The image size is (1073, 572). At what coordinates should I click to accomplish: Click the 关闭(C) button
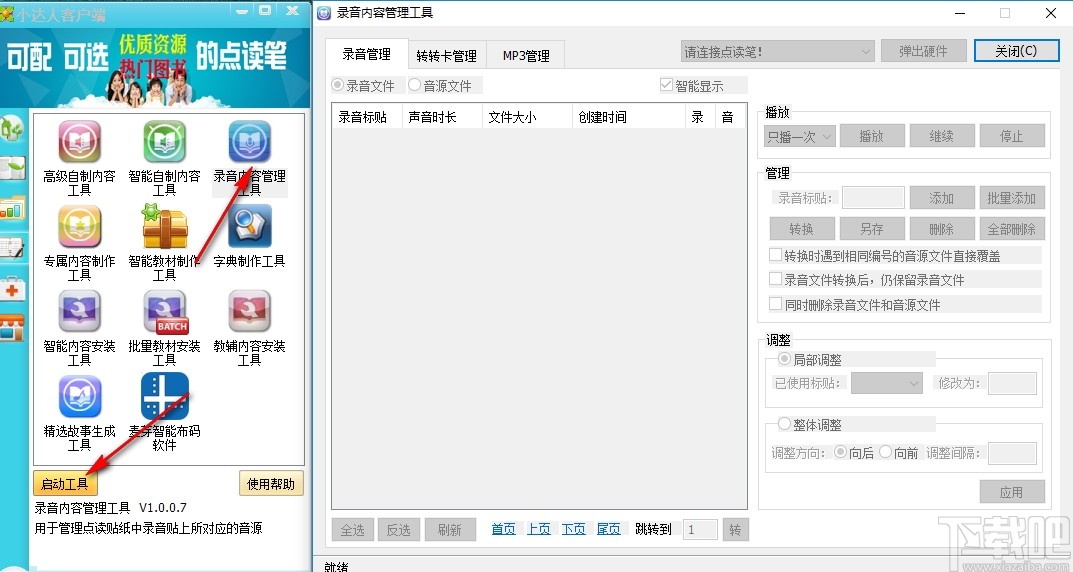click(x=1016, y=51)
